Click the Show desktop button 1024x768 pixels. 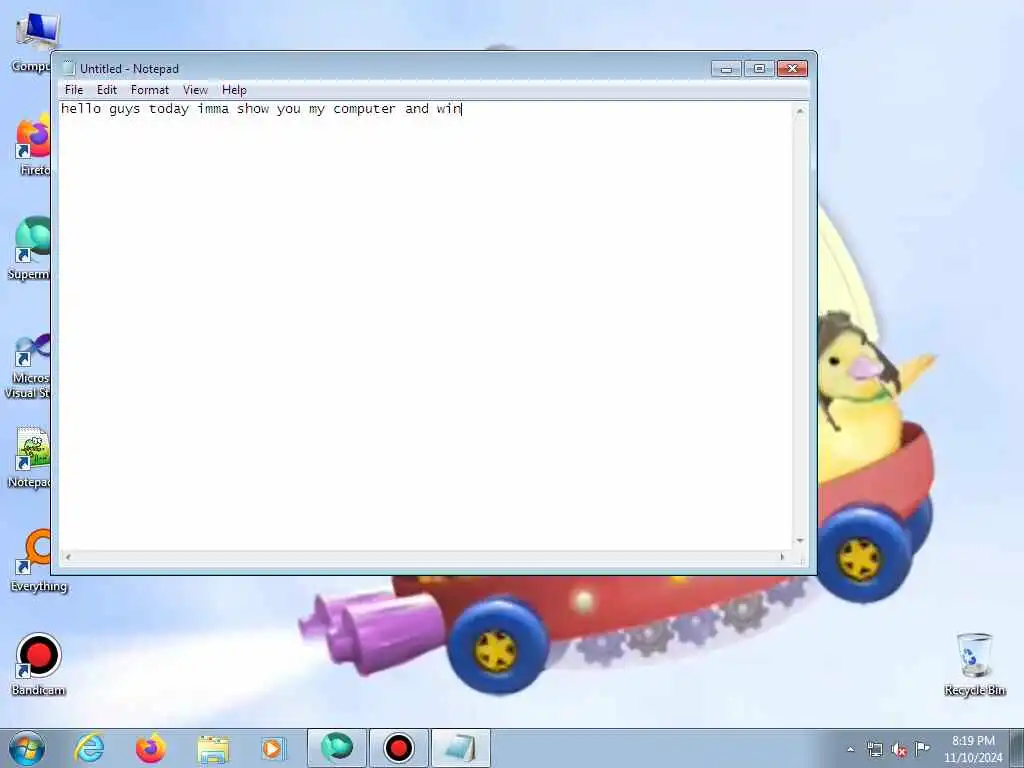(1017, 748)
